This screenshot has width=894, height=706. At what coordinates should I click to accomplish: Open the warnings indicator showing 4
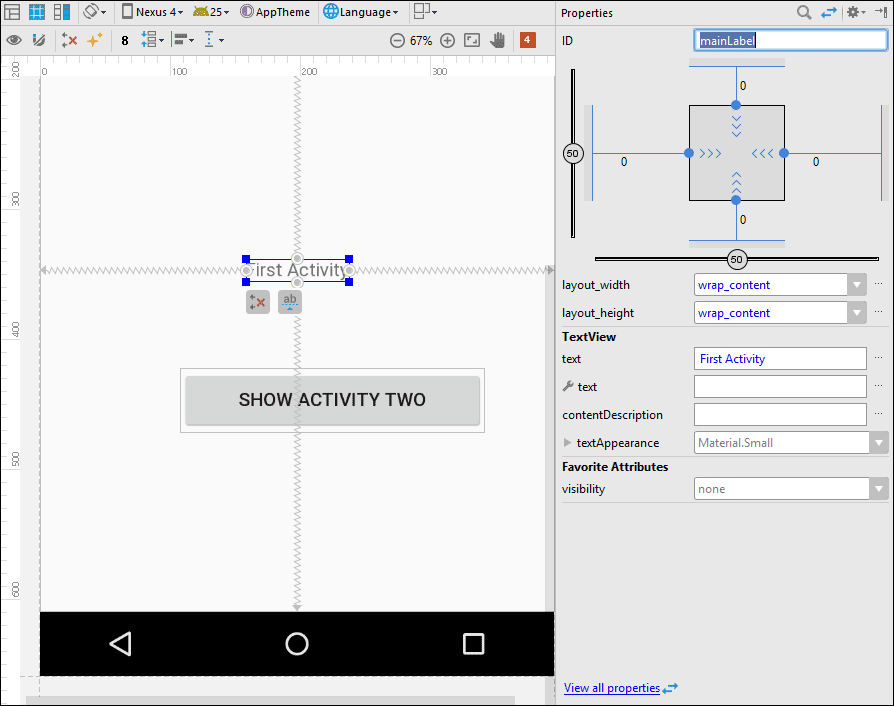tap(527, 40)
